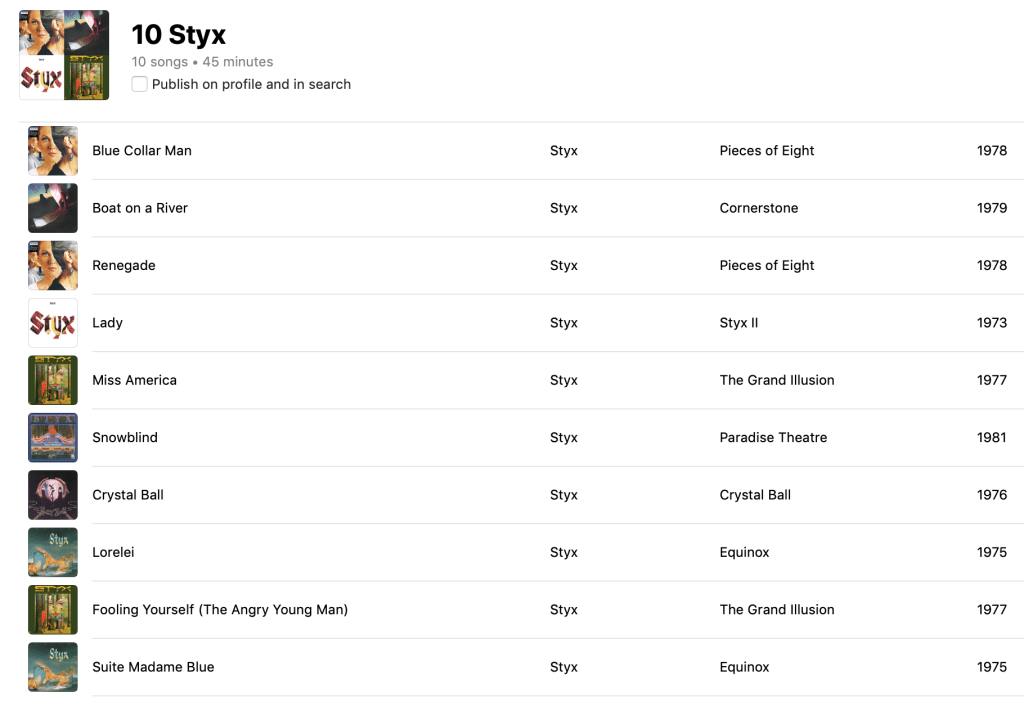This screenshot has height=702, width=1024.
Task: Open Styx II album link
Action: pos(739,323)
